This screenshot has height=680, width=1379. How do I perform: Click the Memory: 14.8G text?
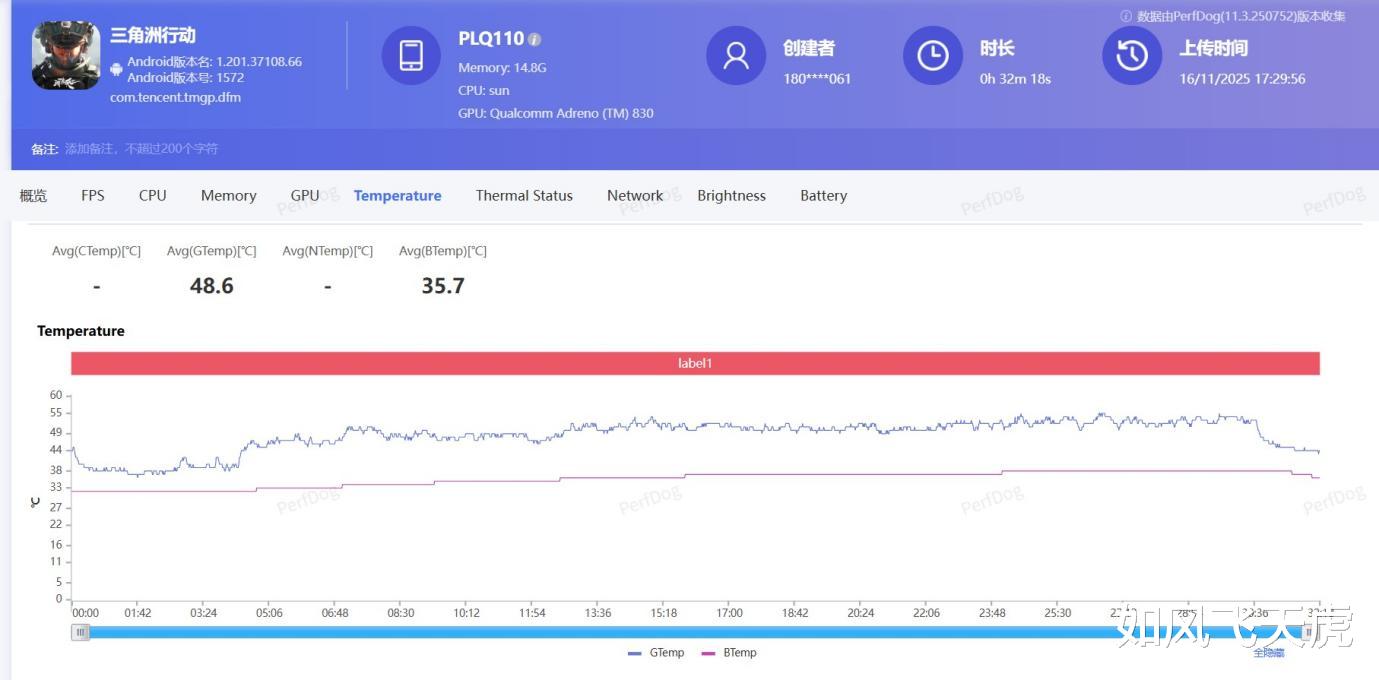point(502,68)
